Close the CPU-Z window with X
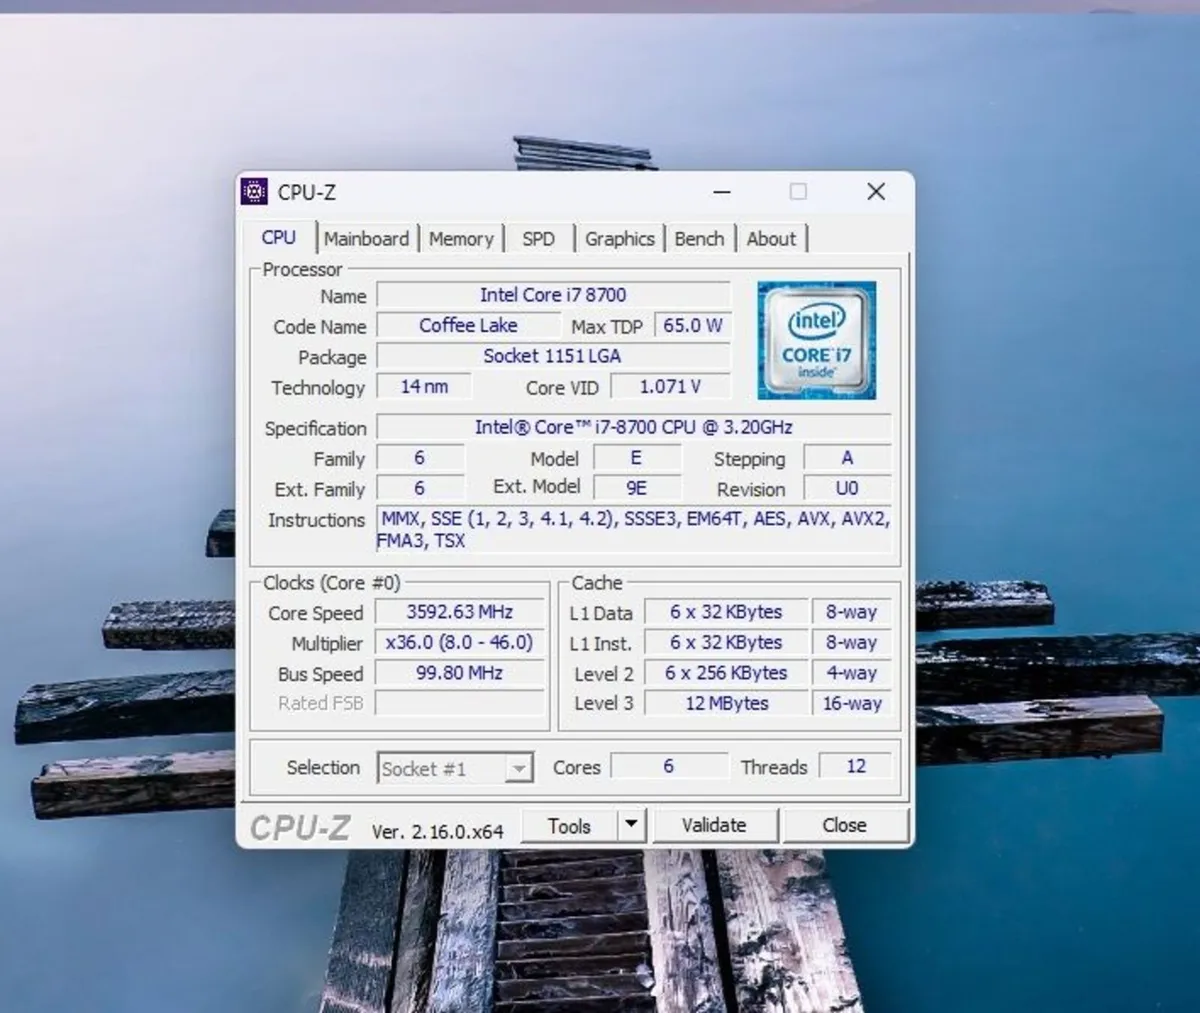Viewport: 1200px width, 1013px height. 876,192
